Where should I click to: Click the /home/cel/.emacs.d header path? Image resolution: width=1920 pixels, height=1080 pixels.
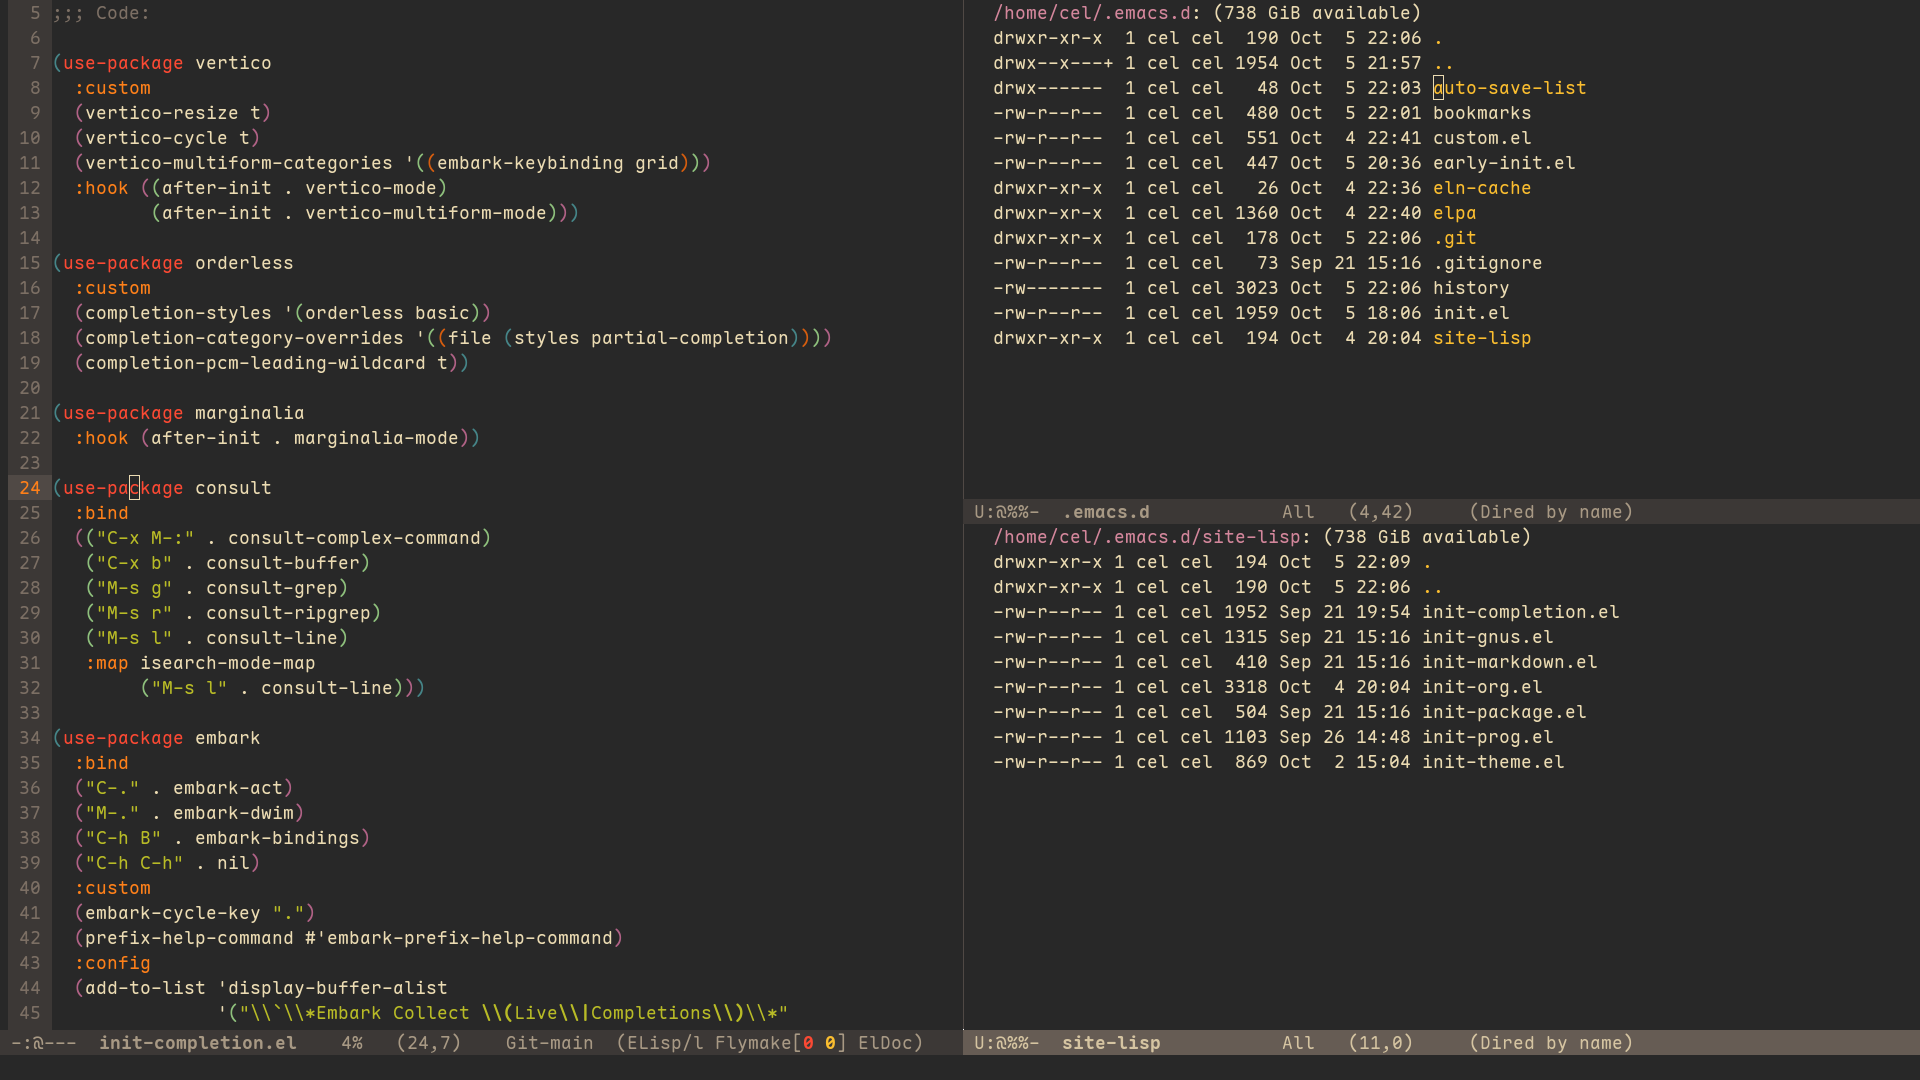coord(1092,13)
